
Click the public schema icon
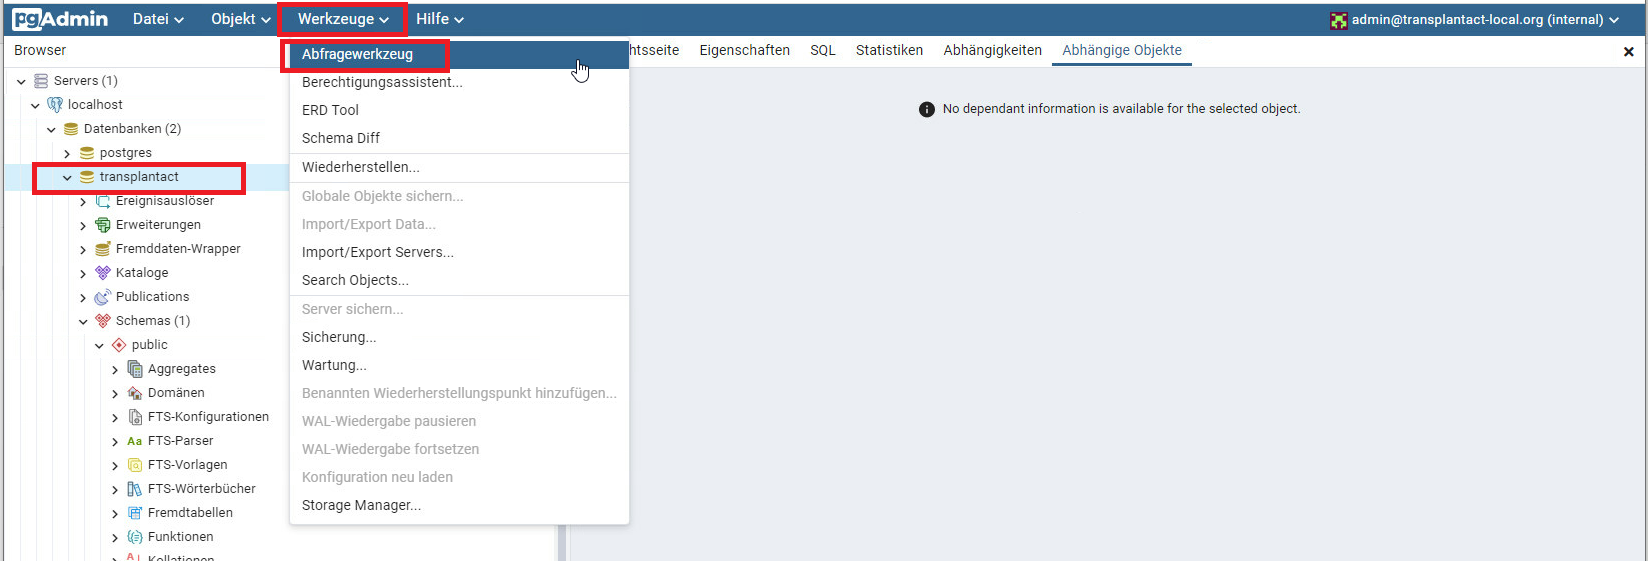tap(119, 345)
